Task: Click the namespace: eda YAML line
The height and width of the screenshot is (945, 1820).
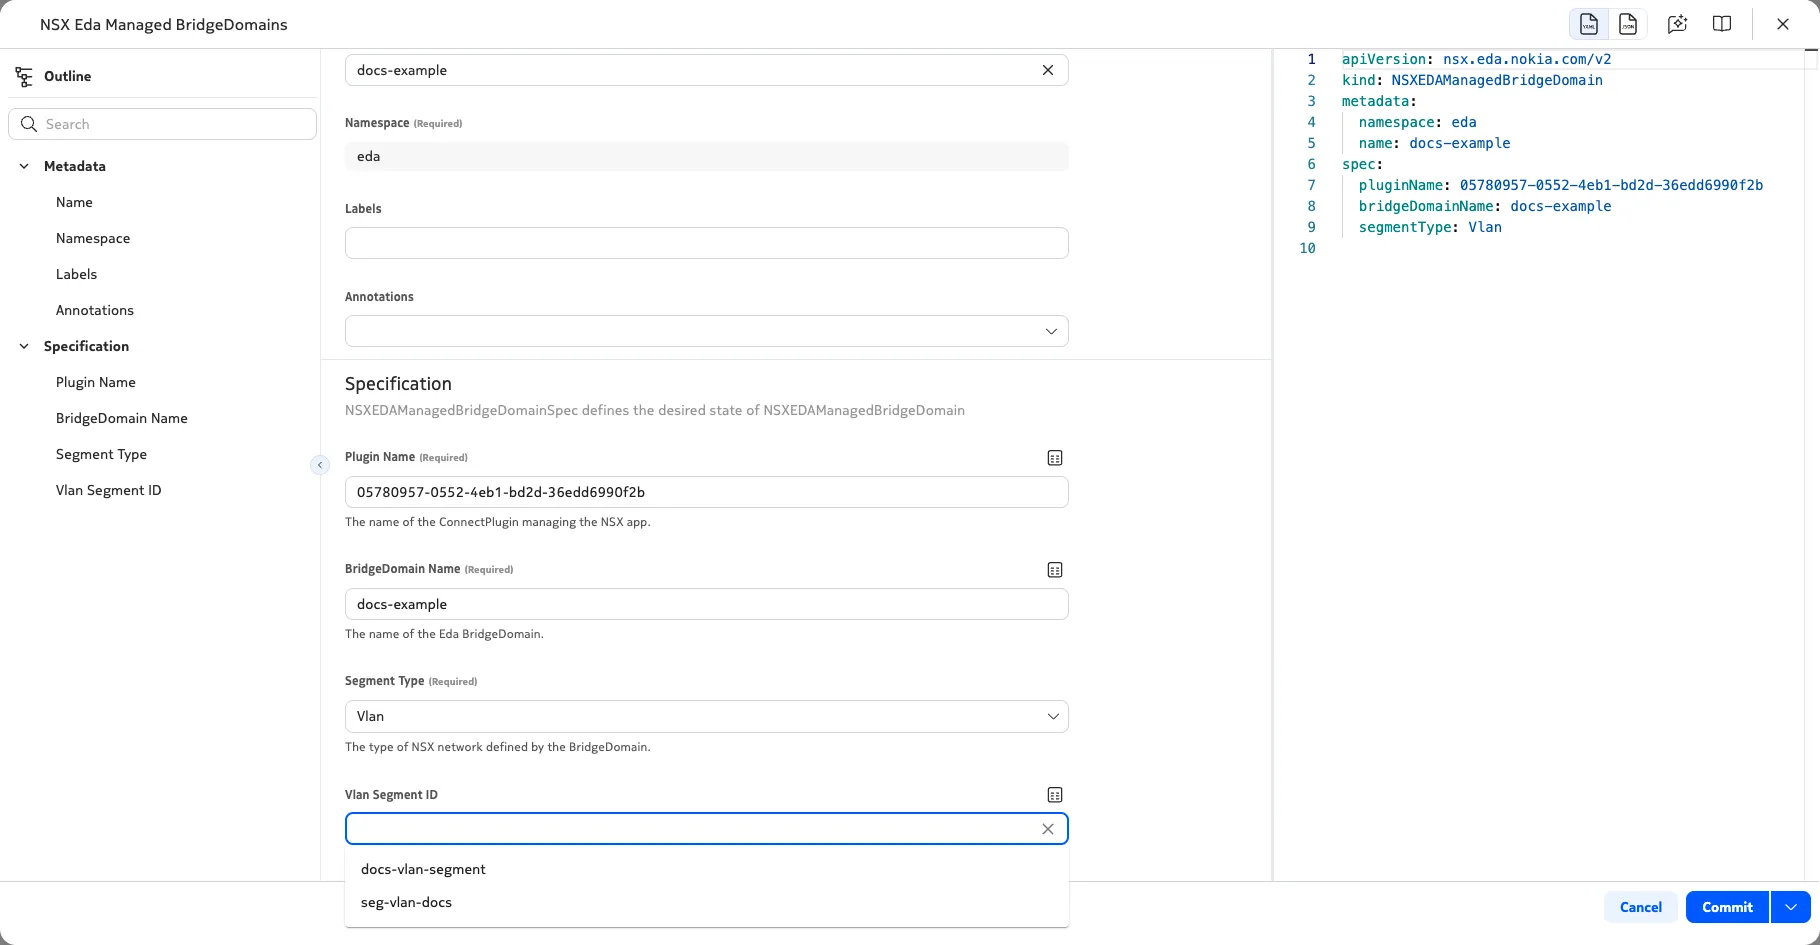Action: pyautogui.click(x=1417, y=122)
